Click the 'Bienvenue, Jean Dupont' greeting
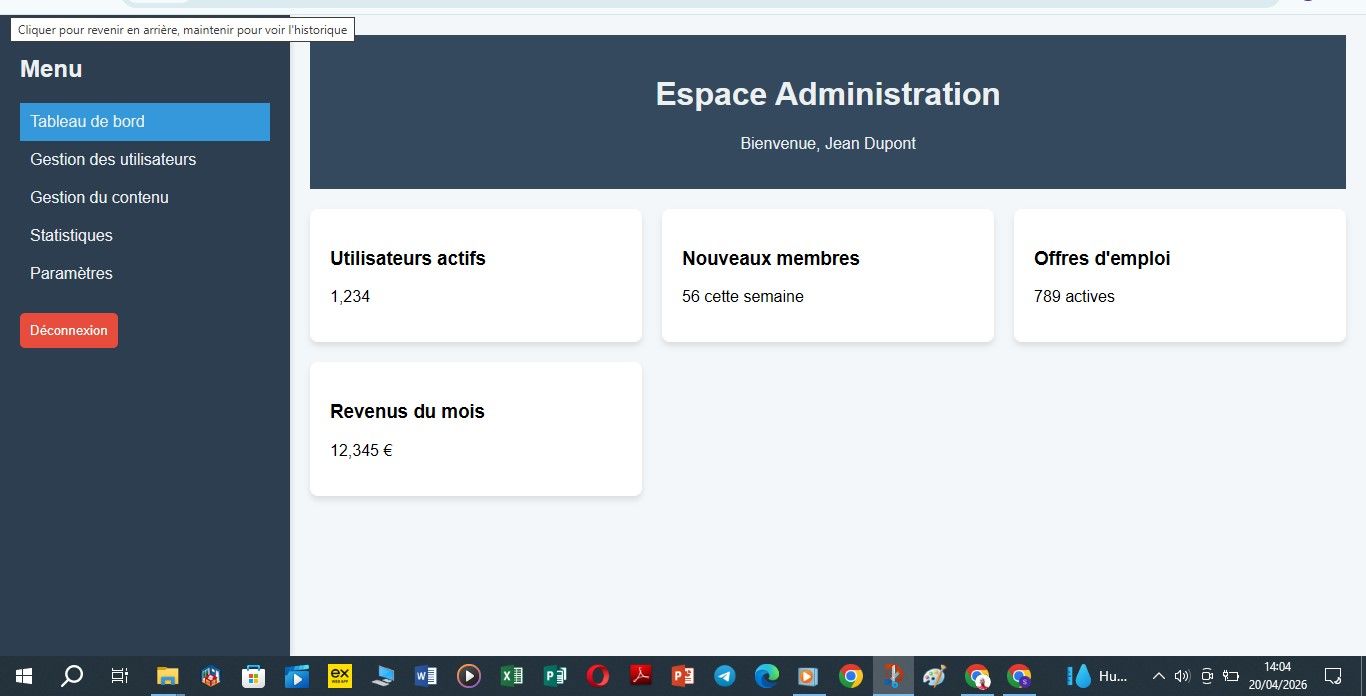 click(x=828, y=144)
